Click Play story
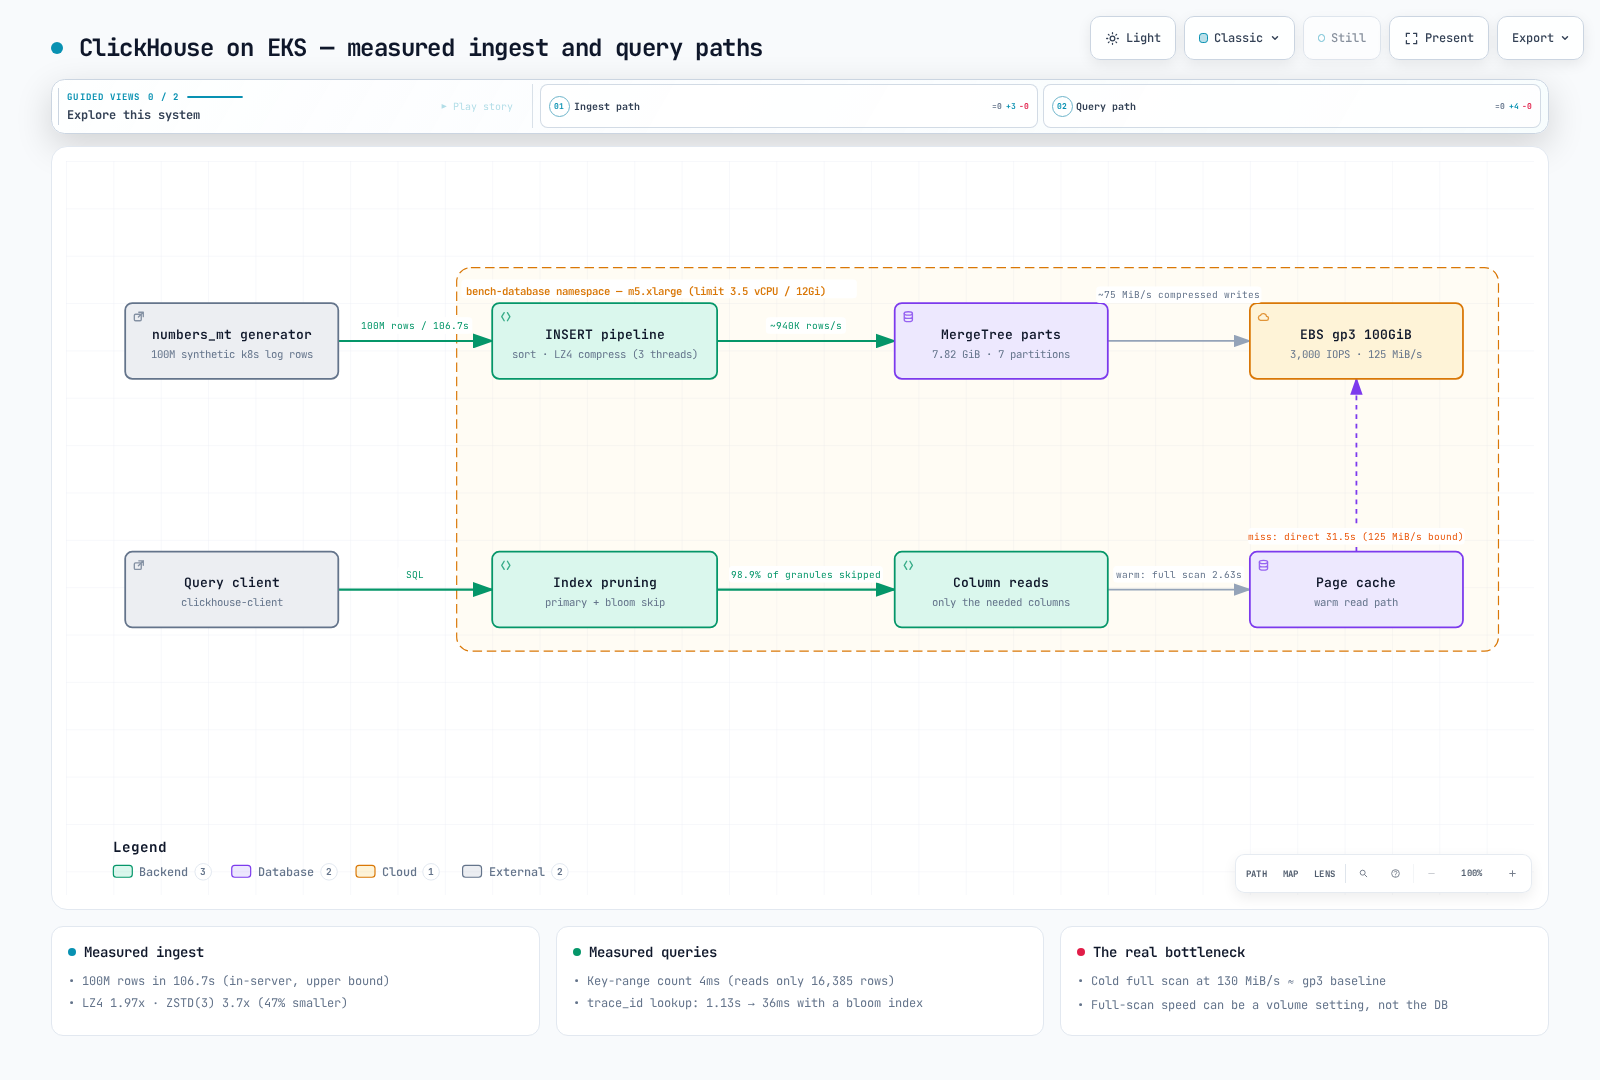1600x1080 pixels. coord(477,107)
